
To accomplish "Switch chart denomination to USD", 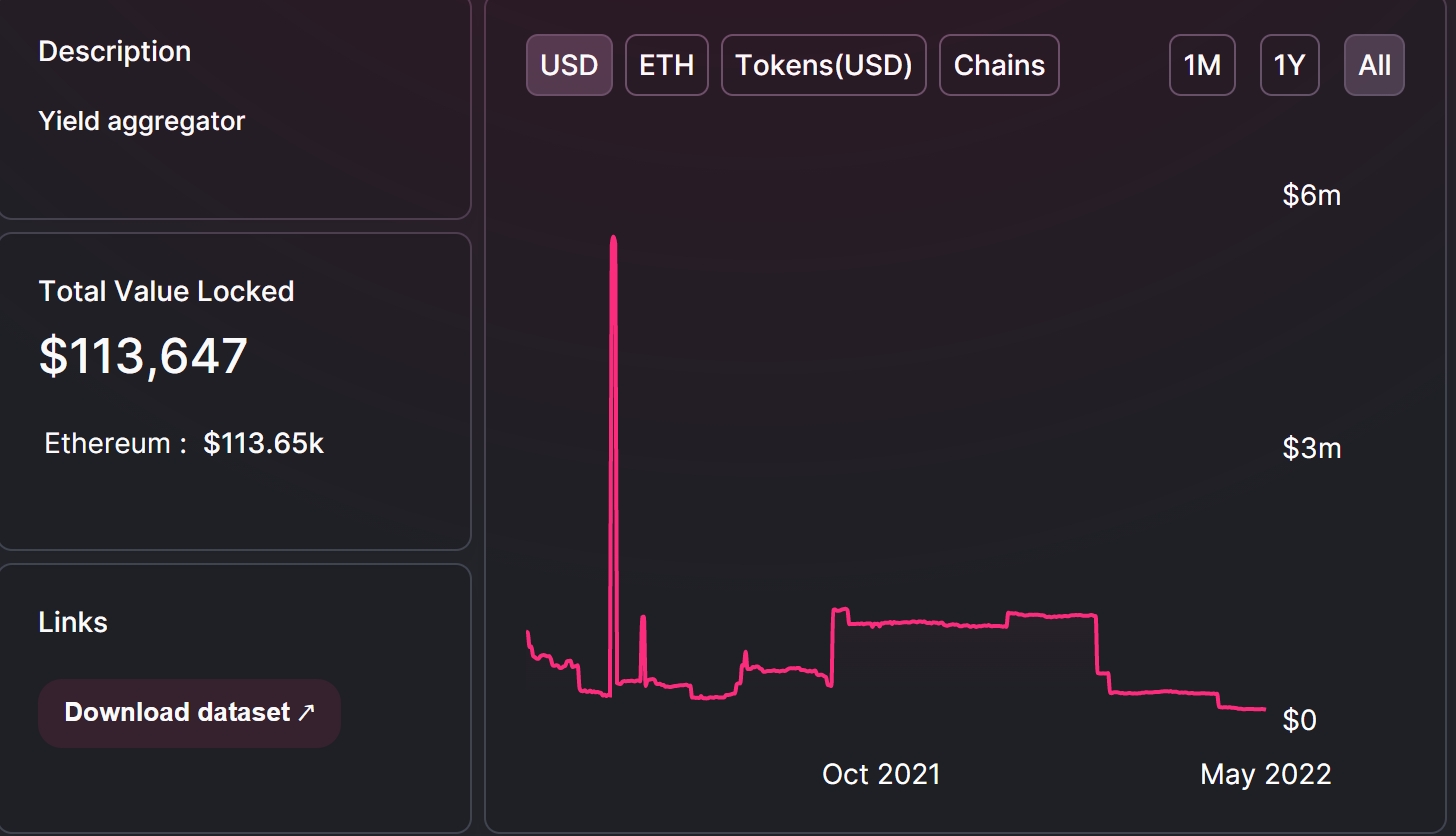I will point(569,65).
